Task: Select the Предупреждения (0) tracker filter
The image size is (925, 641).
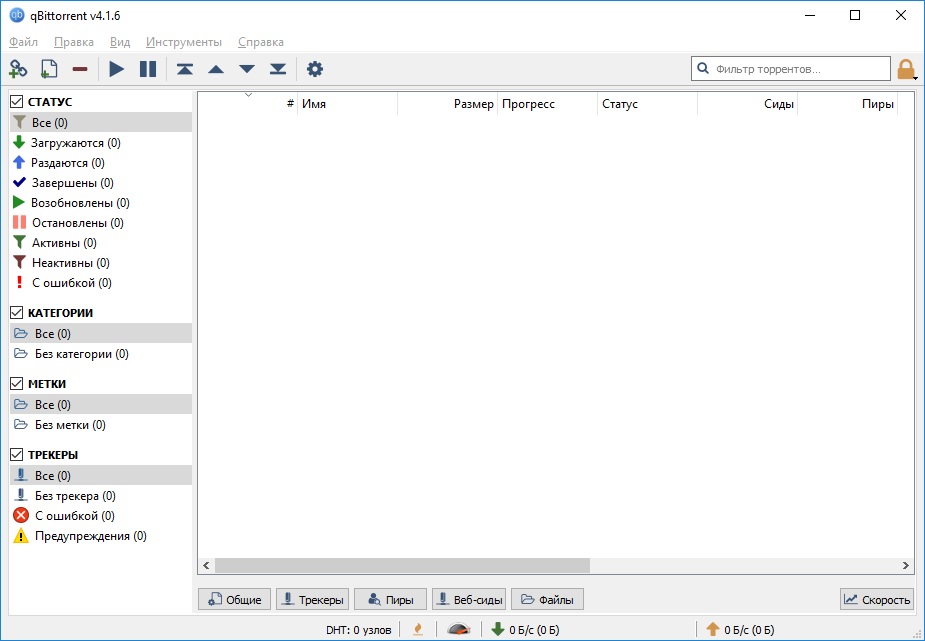Action: 101,536
